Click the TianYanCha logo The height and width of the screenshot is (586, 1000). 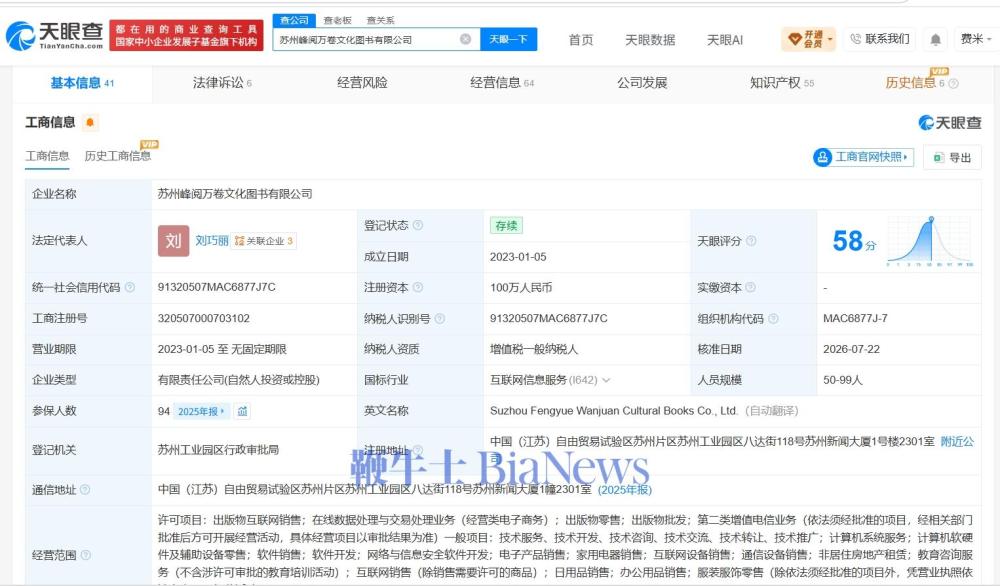pos(55,36)
